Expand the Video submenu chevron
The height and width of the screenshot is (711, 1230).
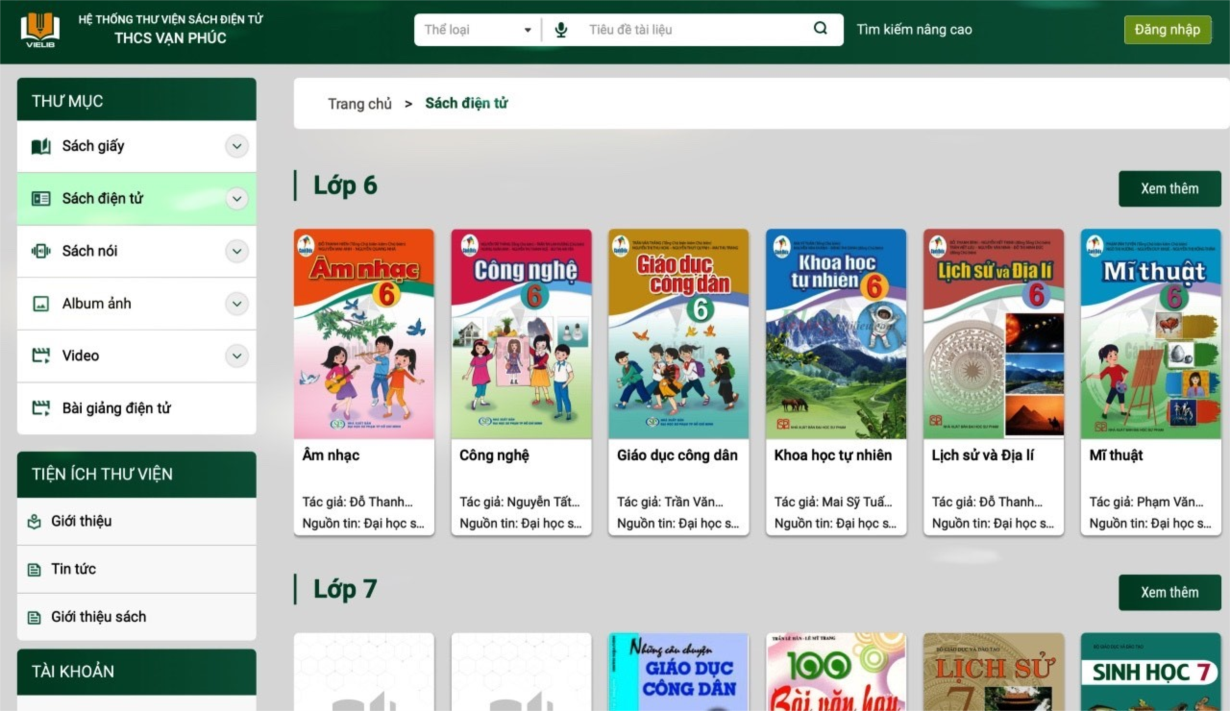pyautogui.click(x=237, y=356)
